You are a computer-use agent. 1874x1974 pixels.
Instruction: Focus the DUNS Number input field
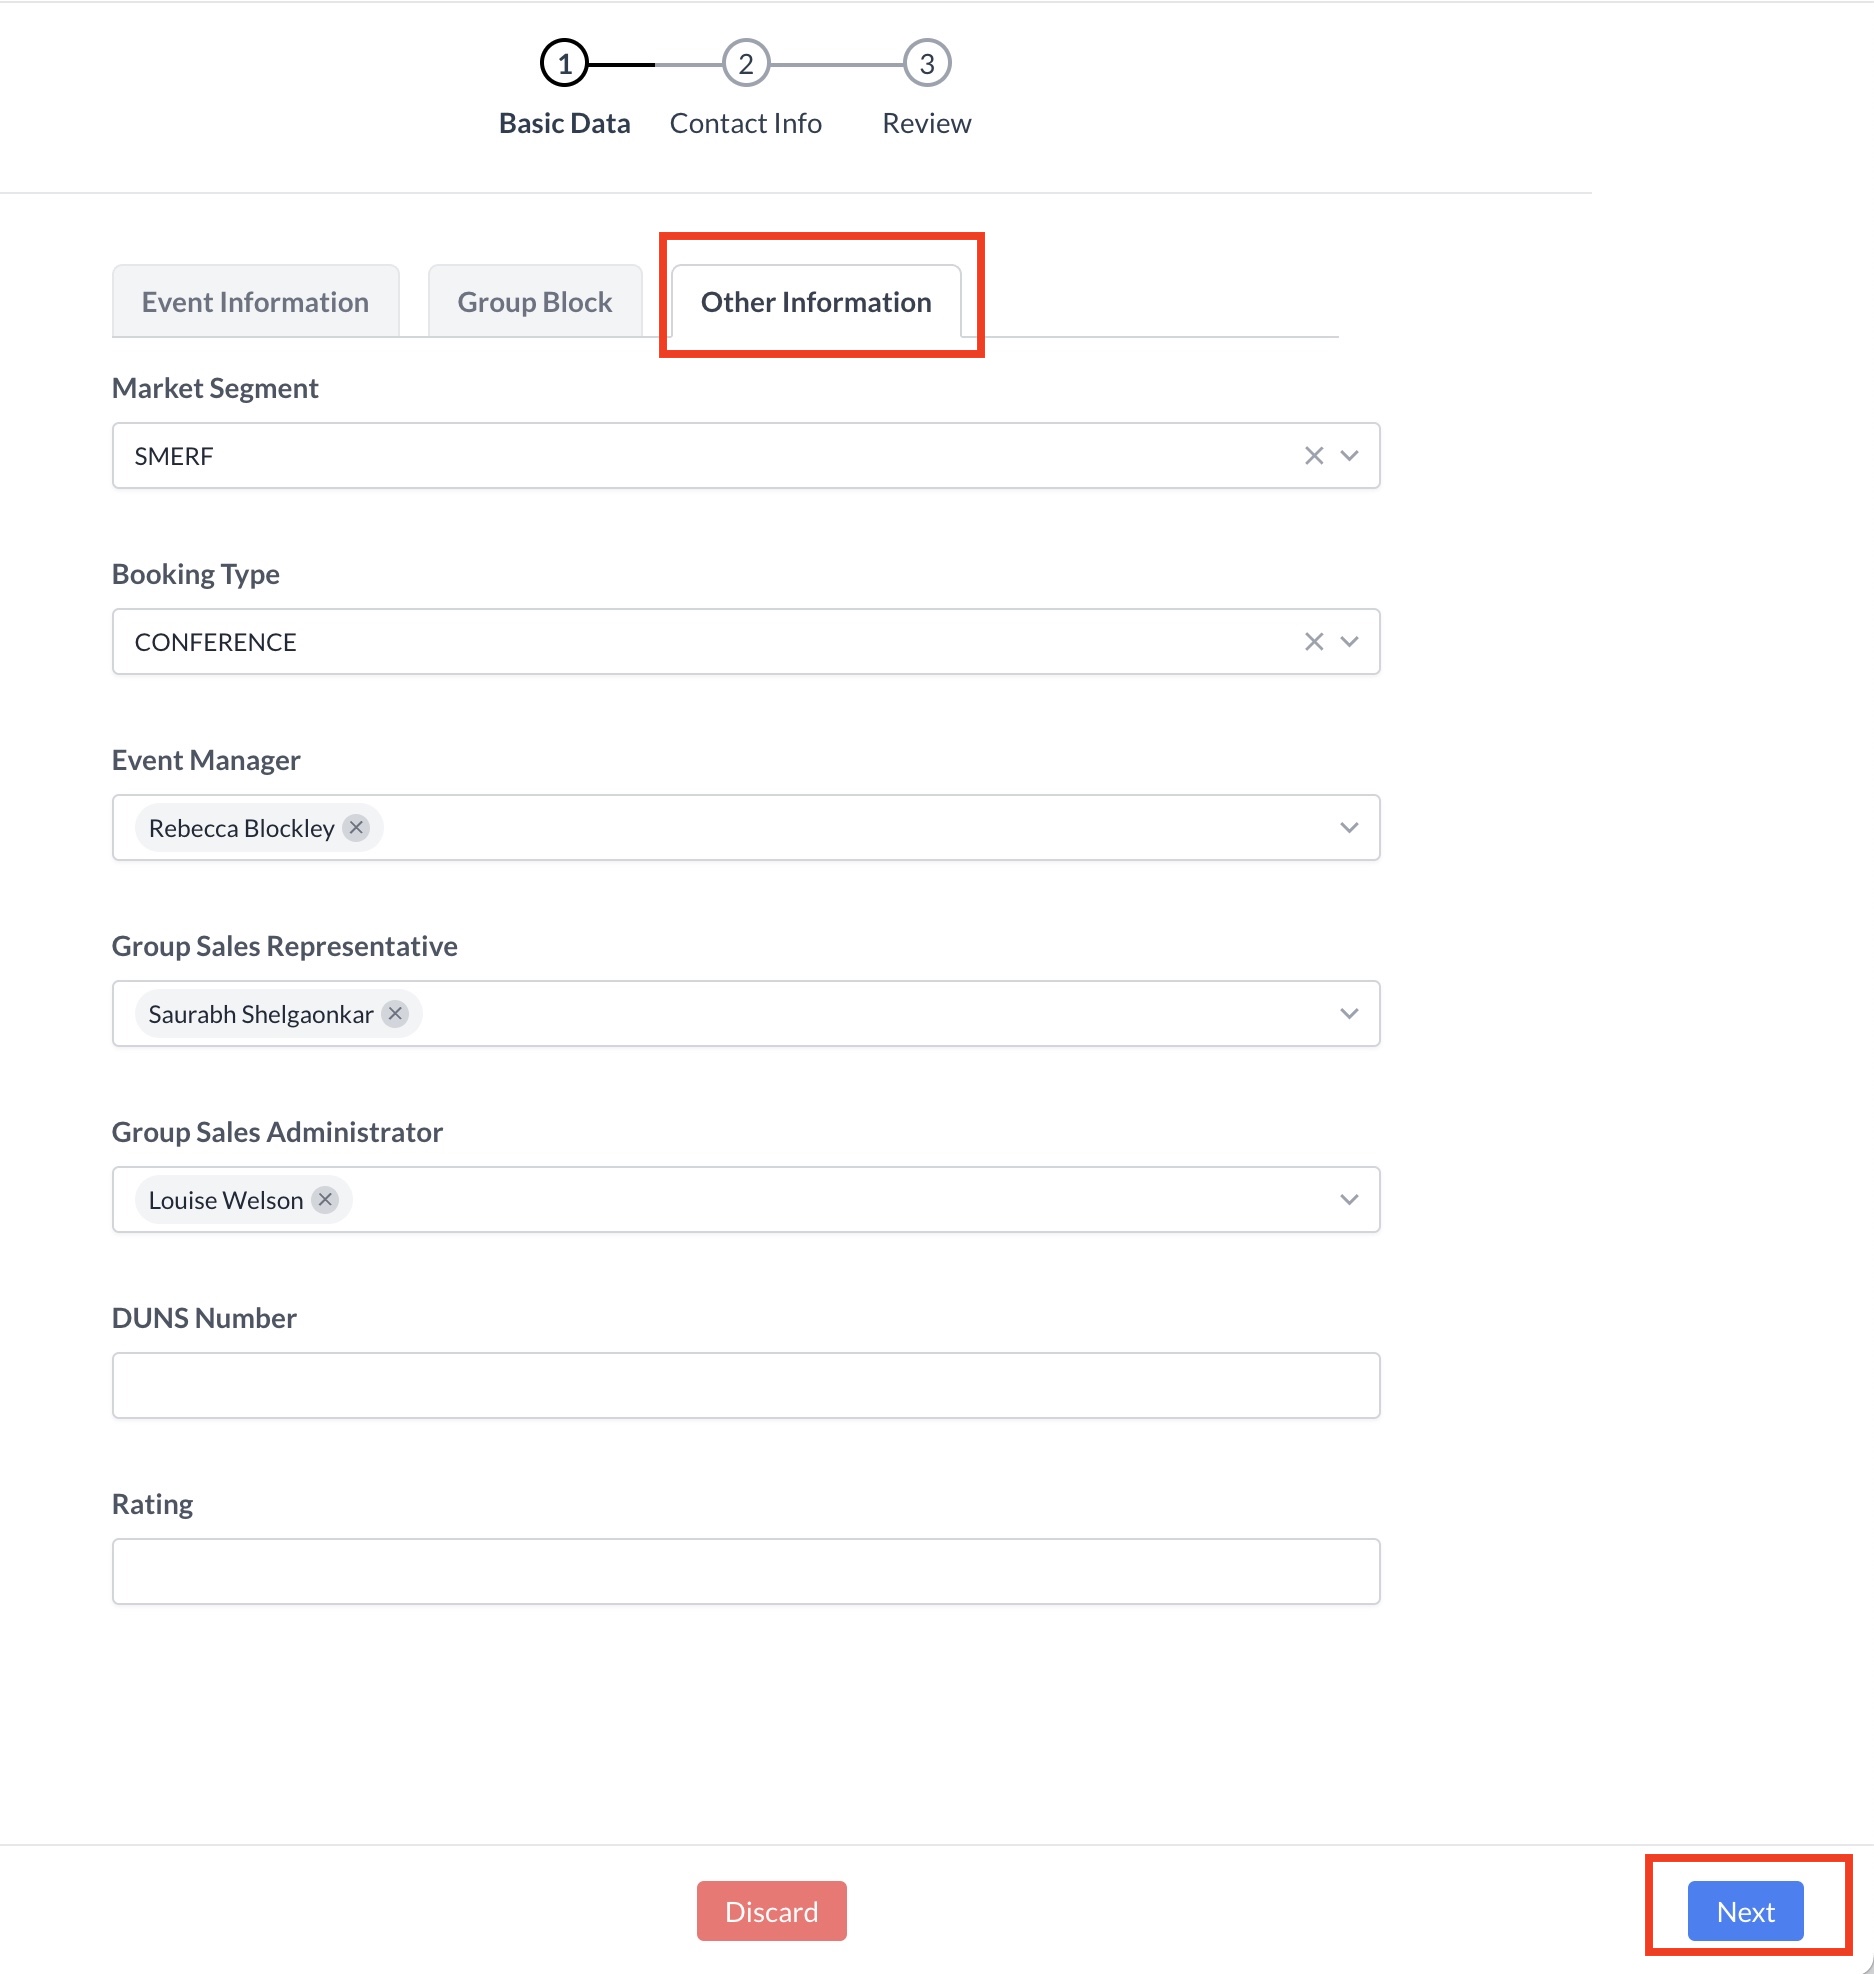click(745, 1386)
